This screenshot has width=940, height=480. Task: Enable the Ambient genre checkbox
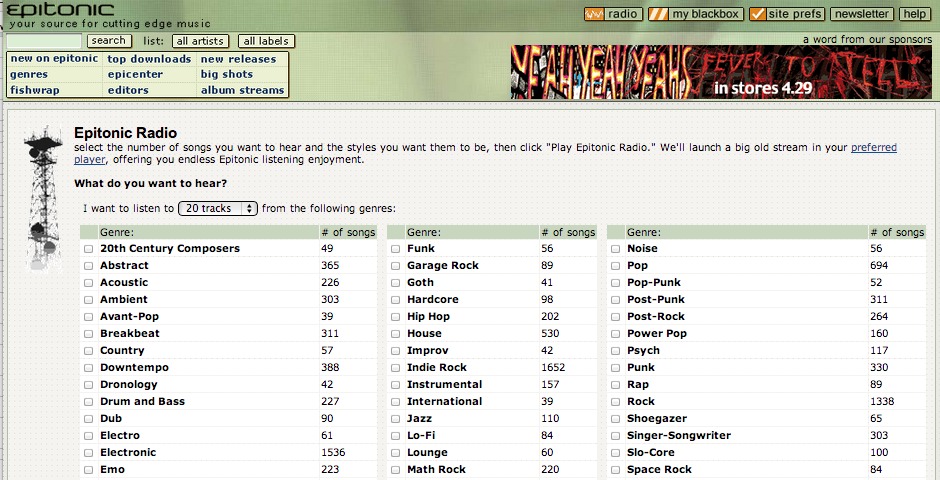(89, 300)
